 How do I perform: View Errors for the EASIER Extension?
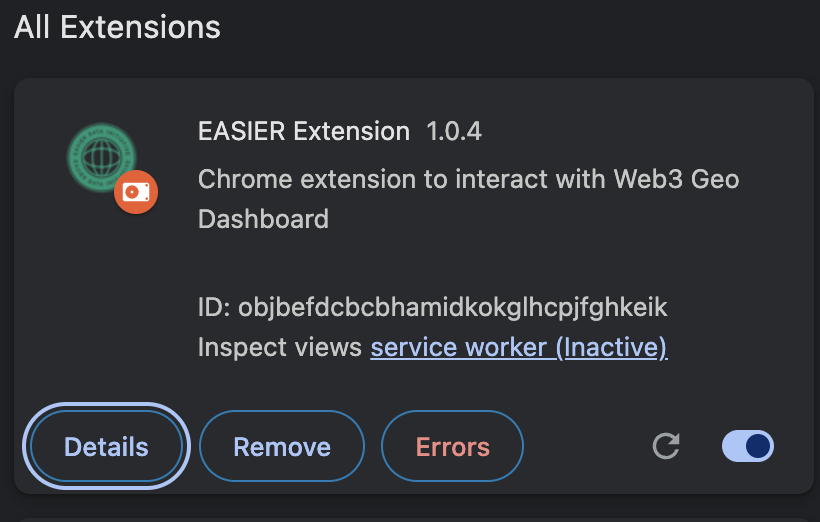[x=452, y=446]
